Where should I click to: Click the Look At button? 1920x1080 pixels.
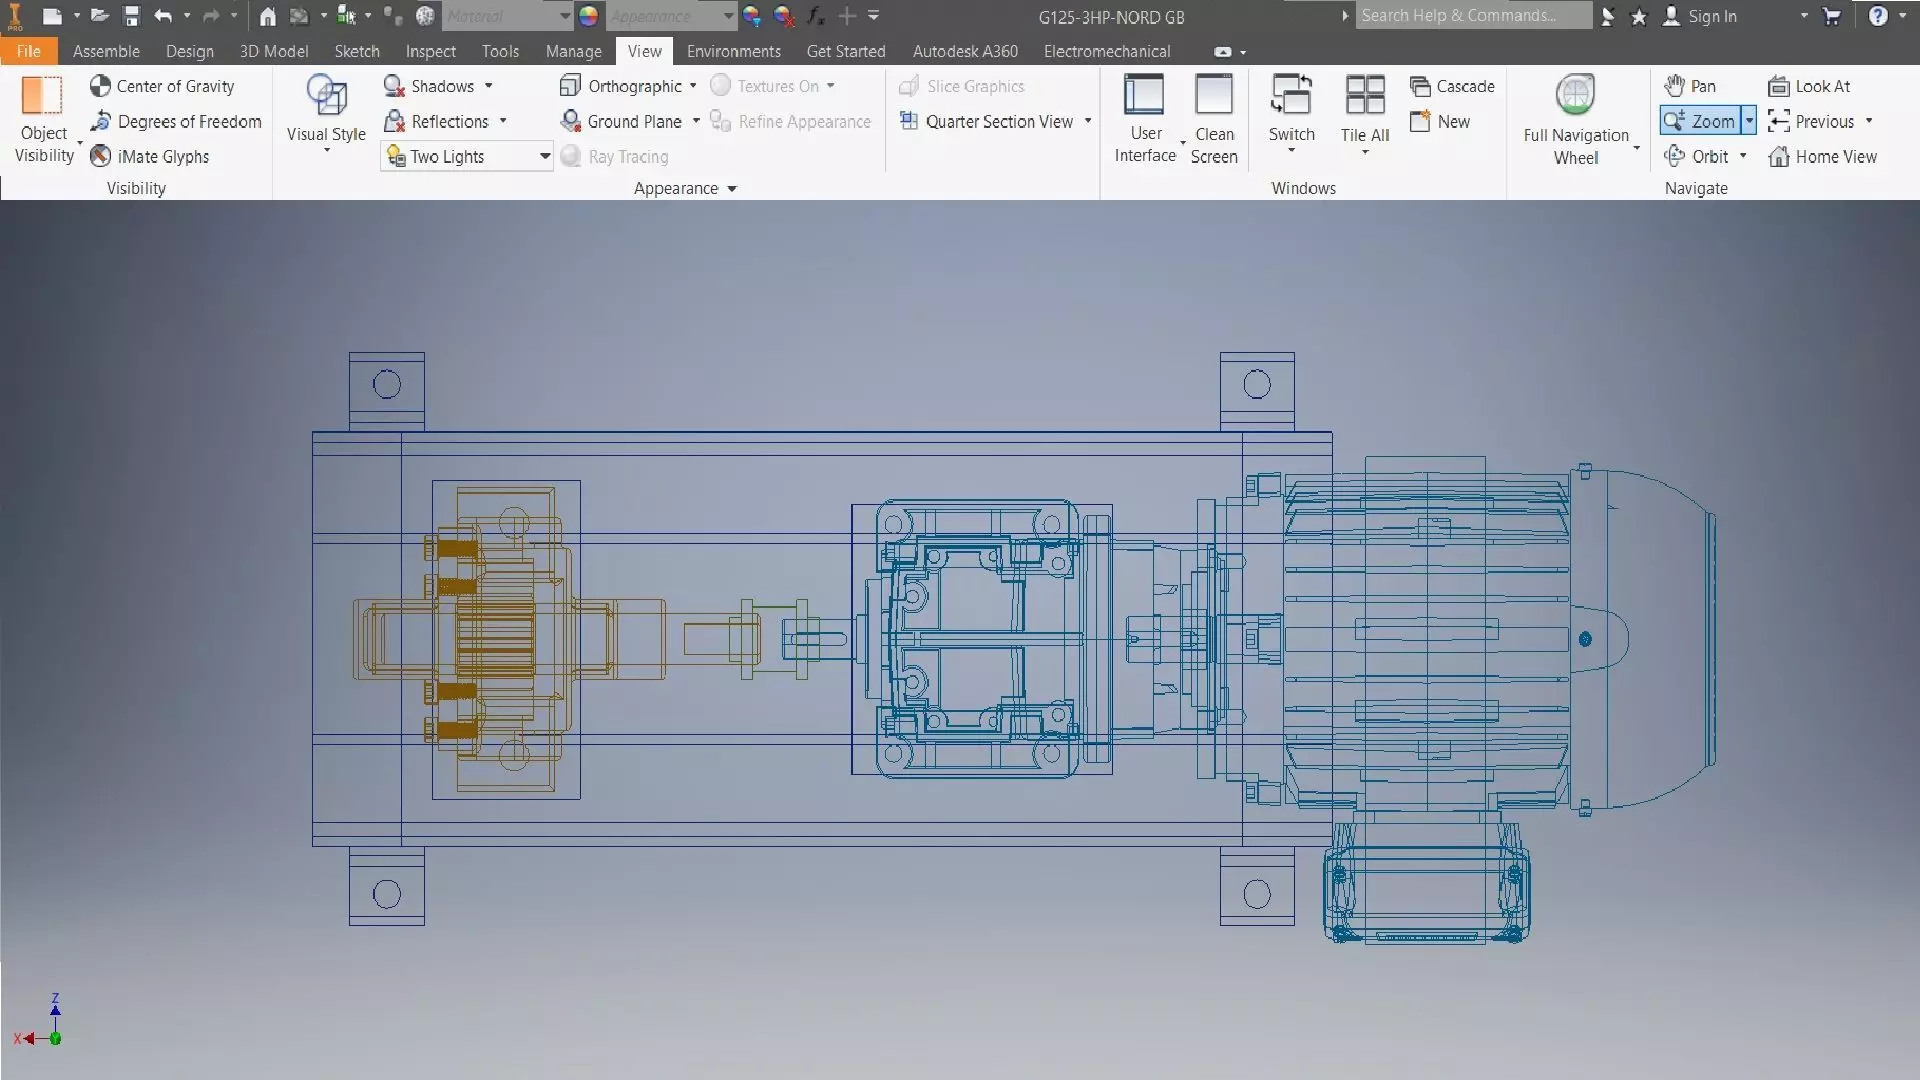[x=1809, y=86]
